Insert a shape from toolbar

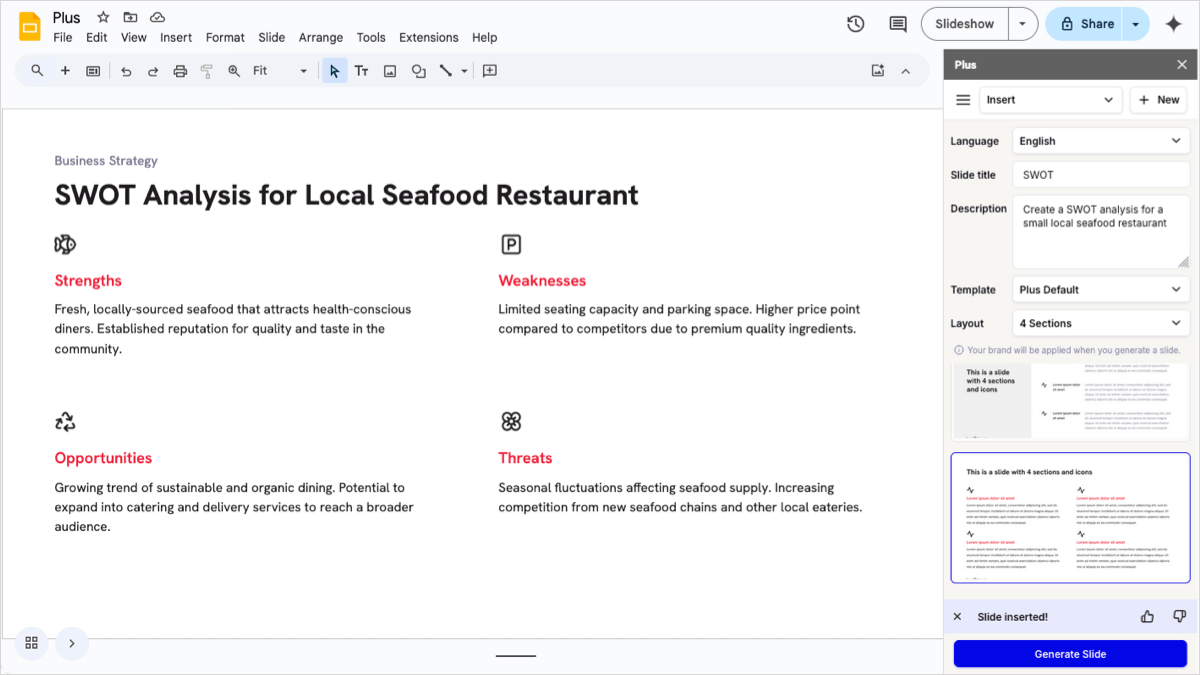pos(419,71)
